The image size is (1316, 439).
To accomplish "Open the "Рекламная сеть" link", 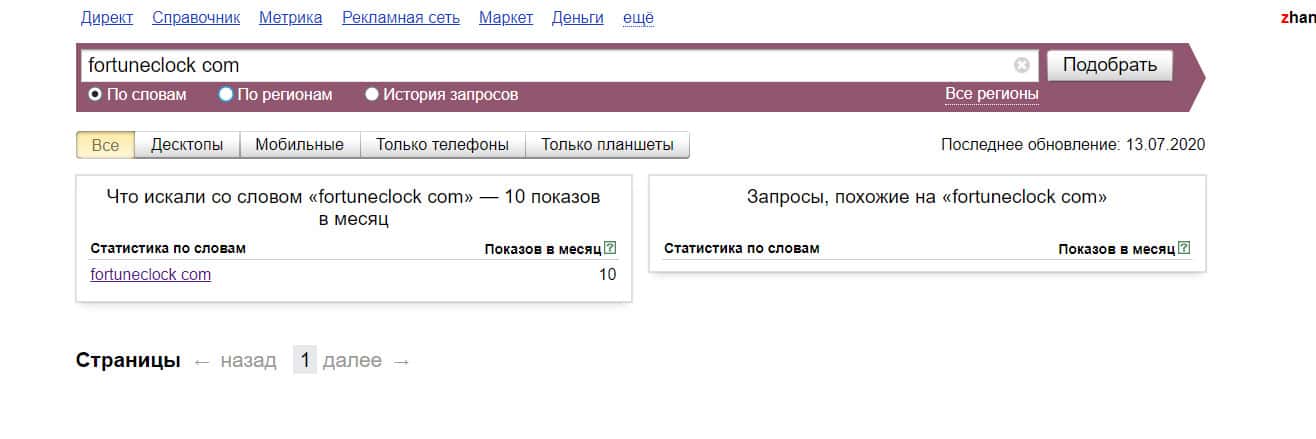I will 400,18.
